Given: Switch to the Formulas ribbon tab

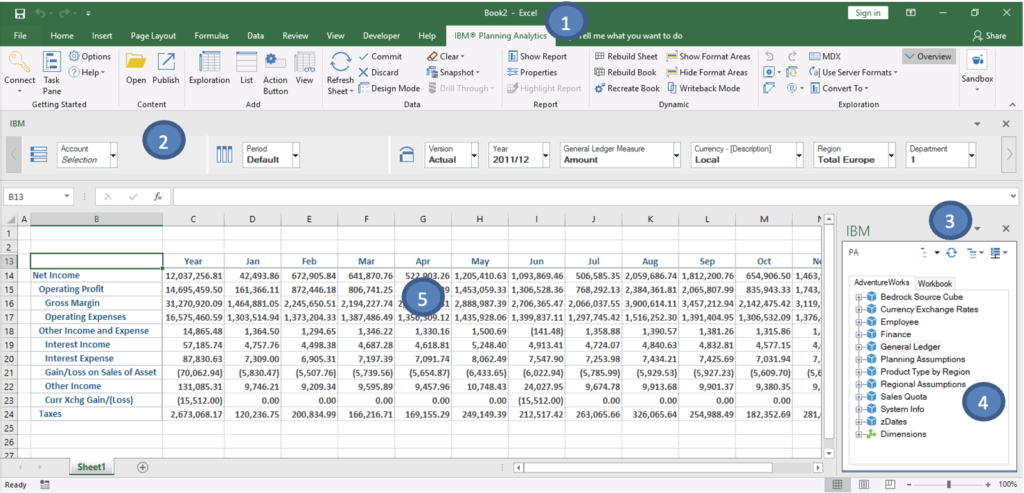Looking at the screenshot, I should click(212, 35).
